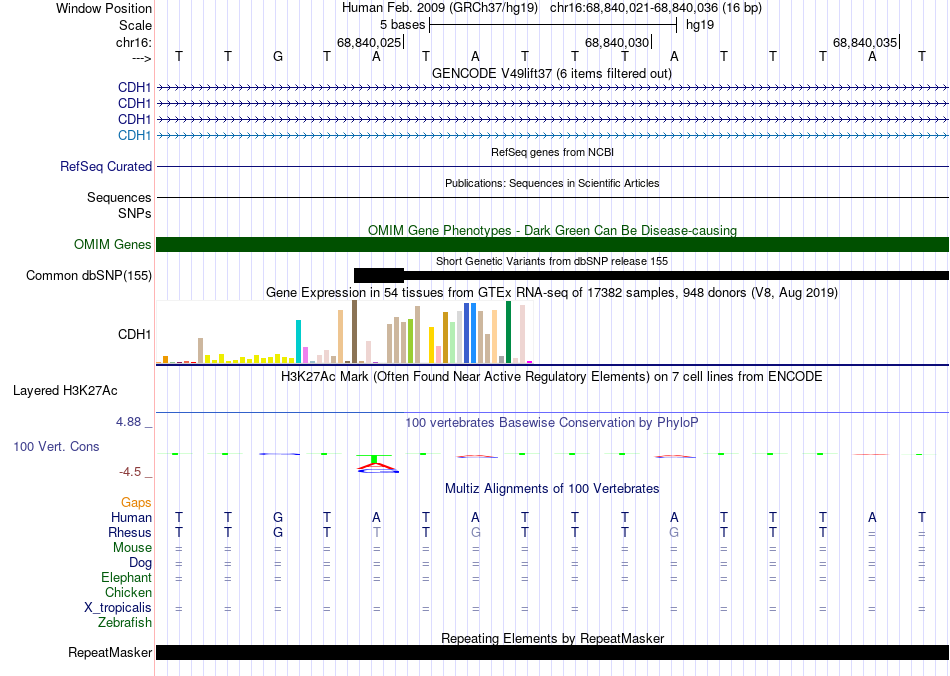The height and width of the screenshot is (676, 950).
Task: Click the '5 bases' scale bar label
Action: (x=402, y=25)
